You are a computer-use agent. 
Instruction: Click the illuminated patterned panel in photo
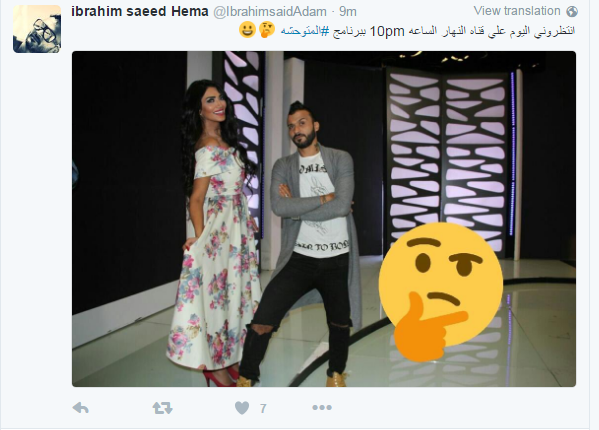coord(447,160)
